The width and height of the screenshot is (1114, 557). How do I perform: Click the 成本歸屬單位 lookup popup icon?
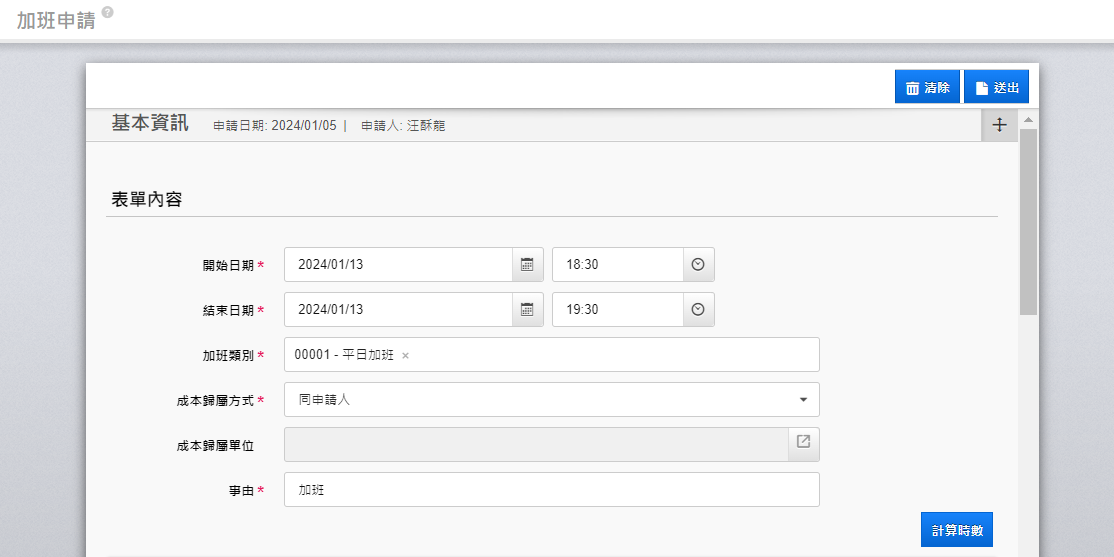pyautogui.click(x=803, y=441)
